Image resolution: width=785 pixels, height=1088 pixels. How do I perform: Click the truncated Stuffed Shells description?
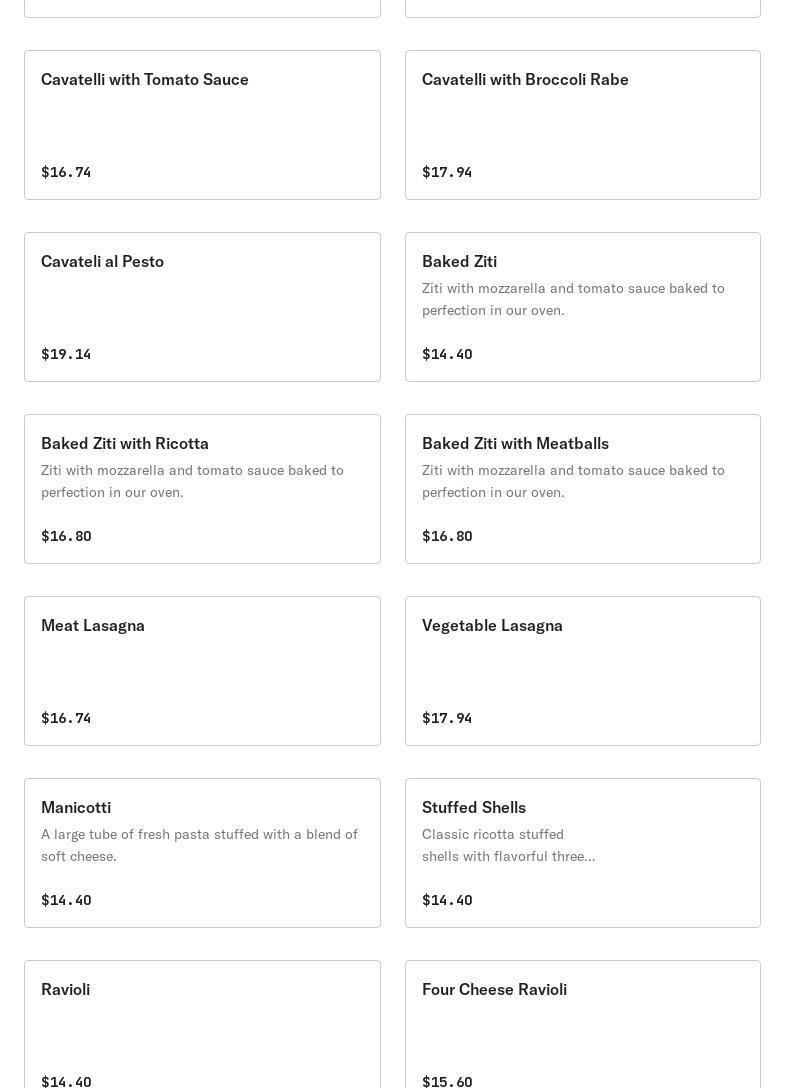[x=508, y=845]
